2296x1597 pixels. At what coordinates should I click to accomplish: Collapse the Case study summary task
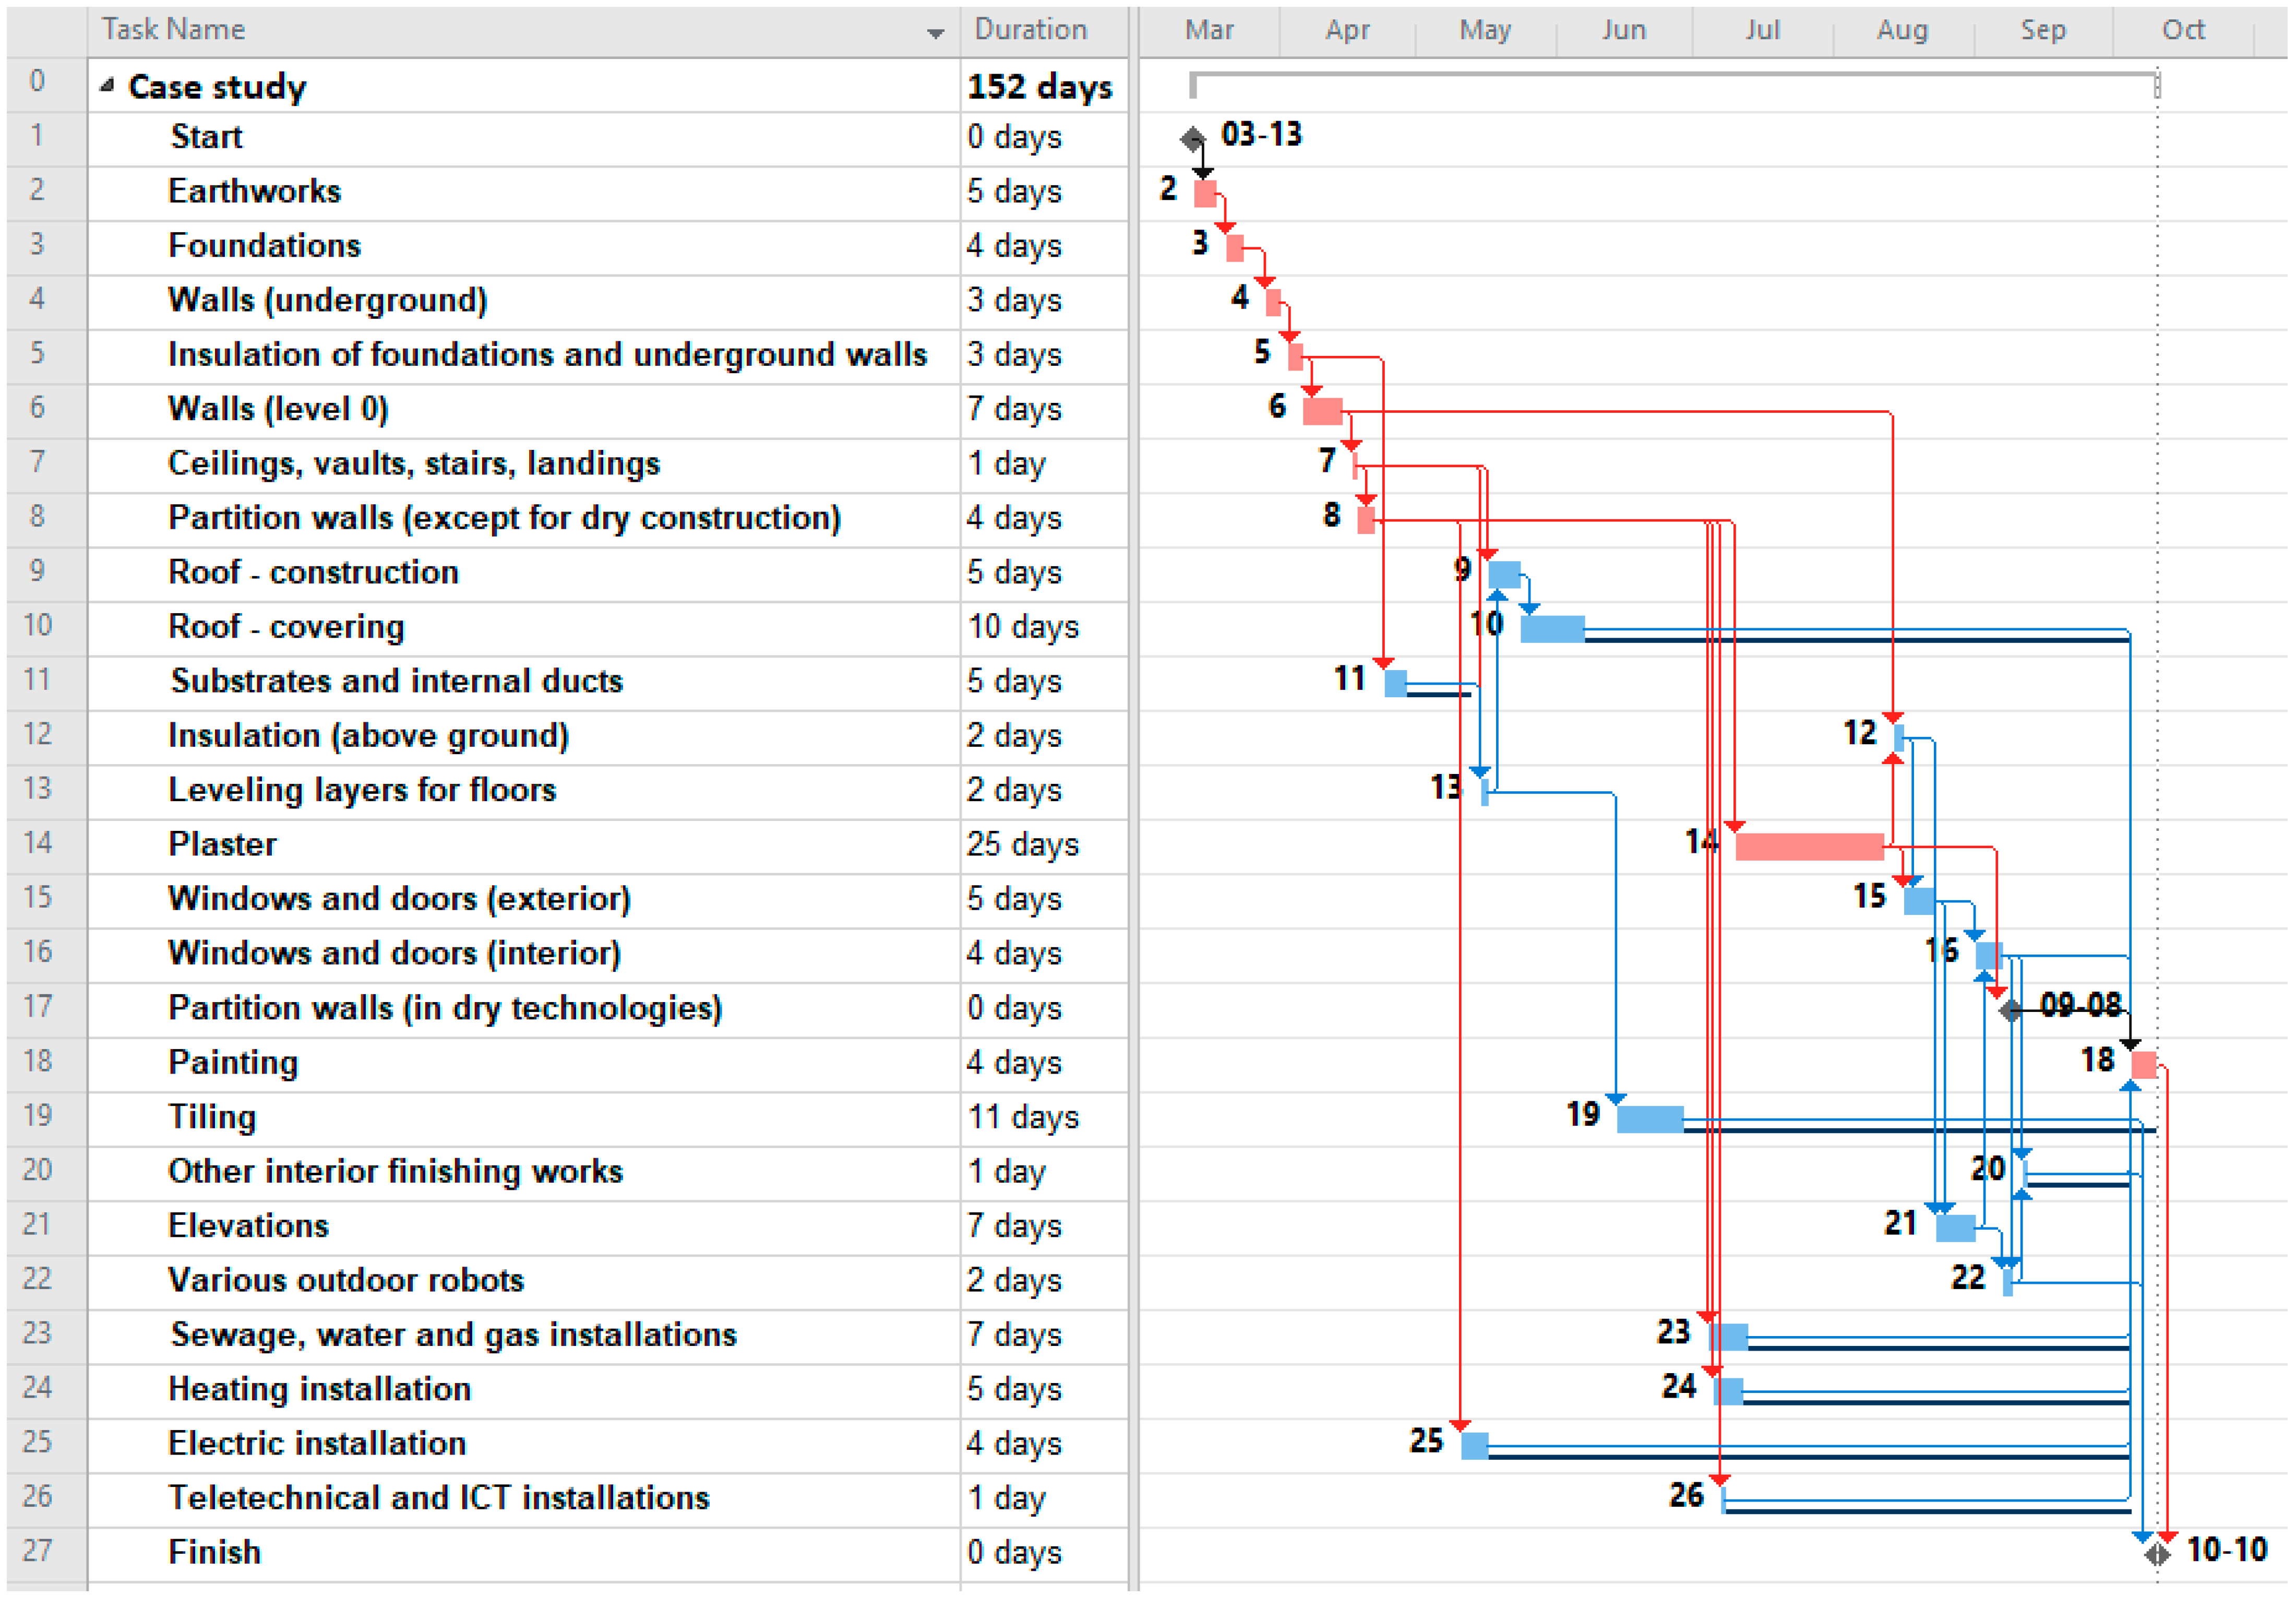[107, 86]
